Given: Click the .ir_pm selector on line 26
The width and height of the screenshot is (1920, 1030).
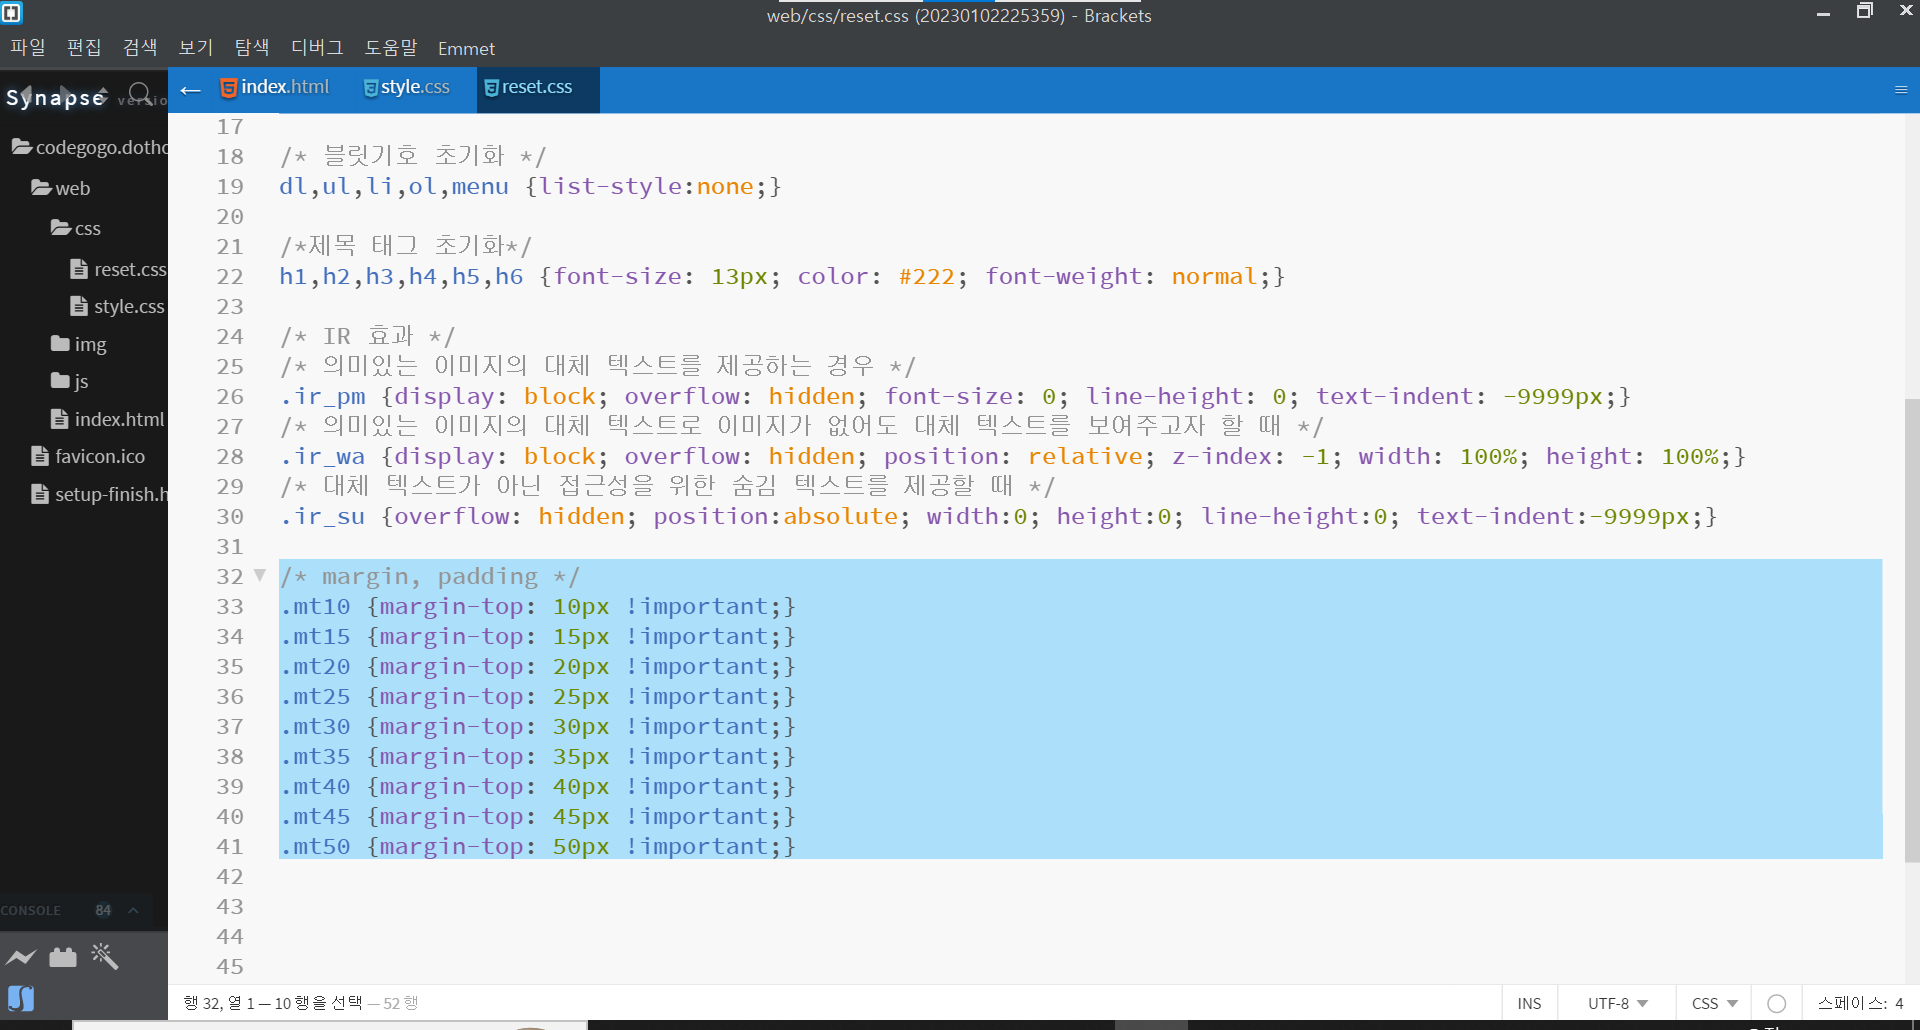Looking at the screenshot, I should point(323,396).
